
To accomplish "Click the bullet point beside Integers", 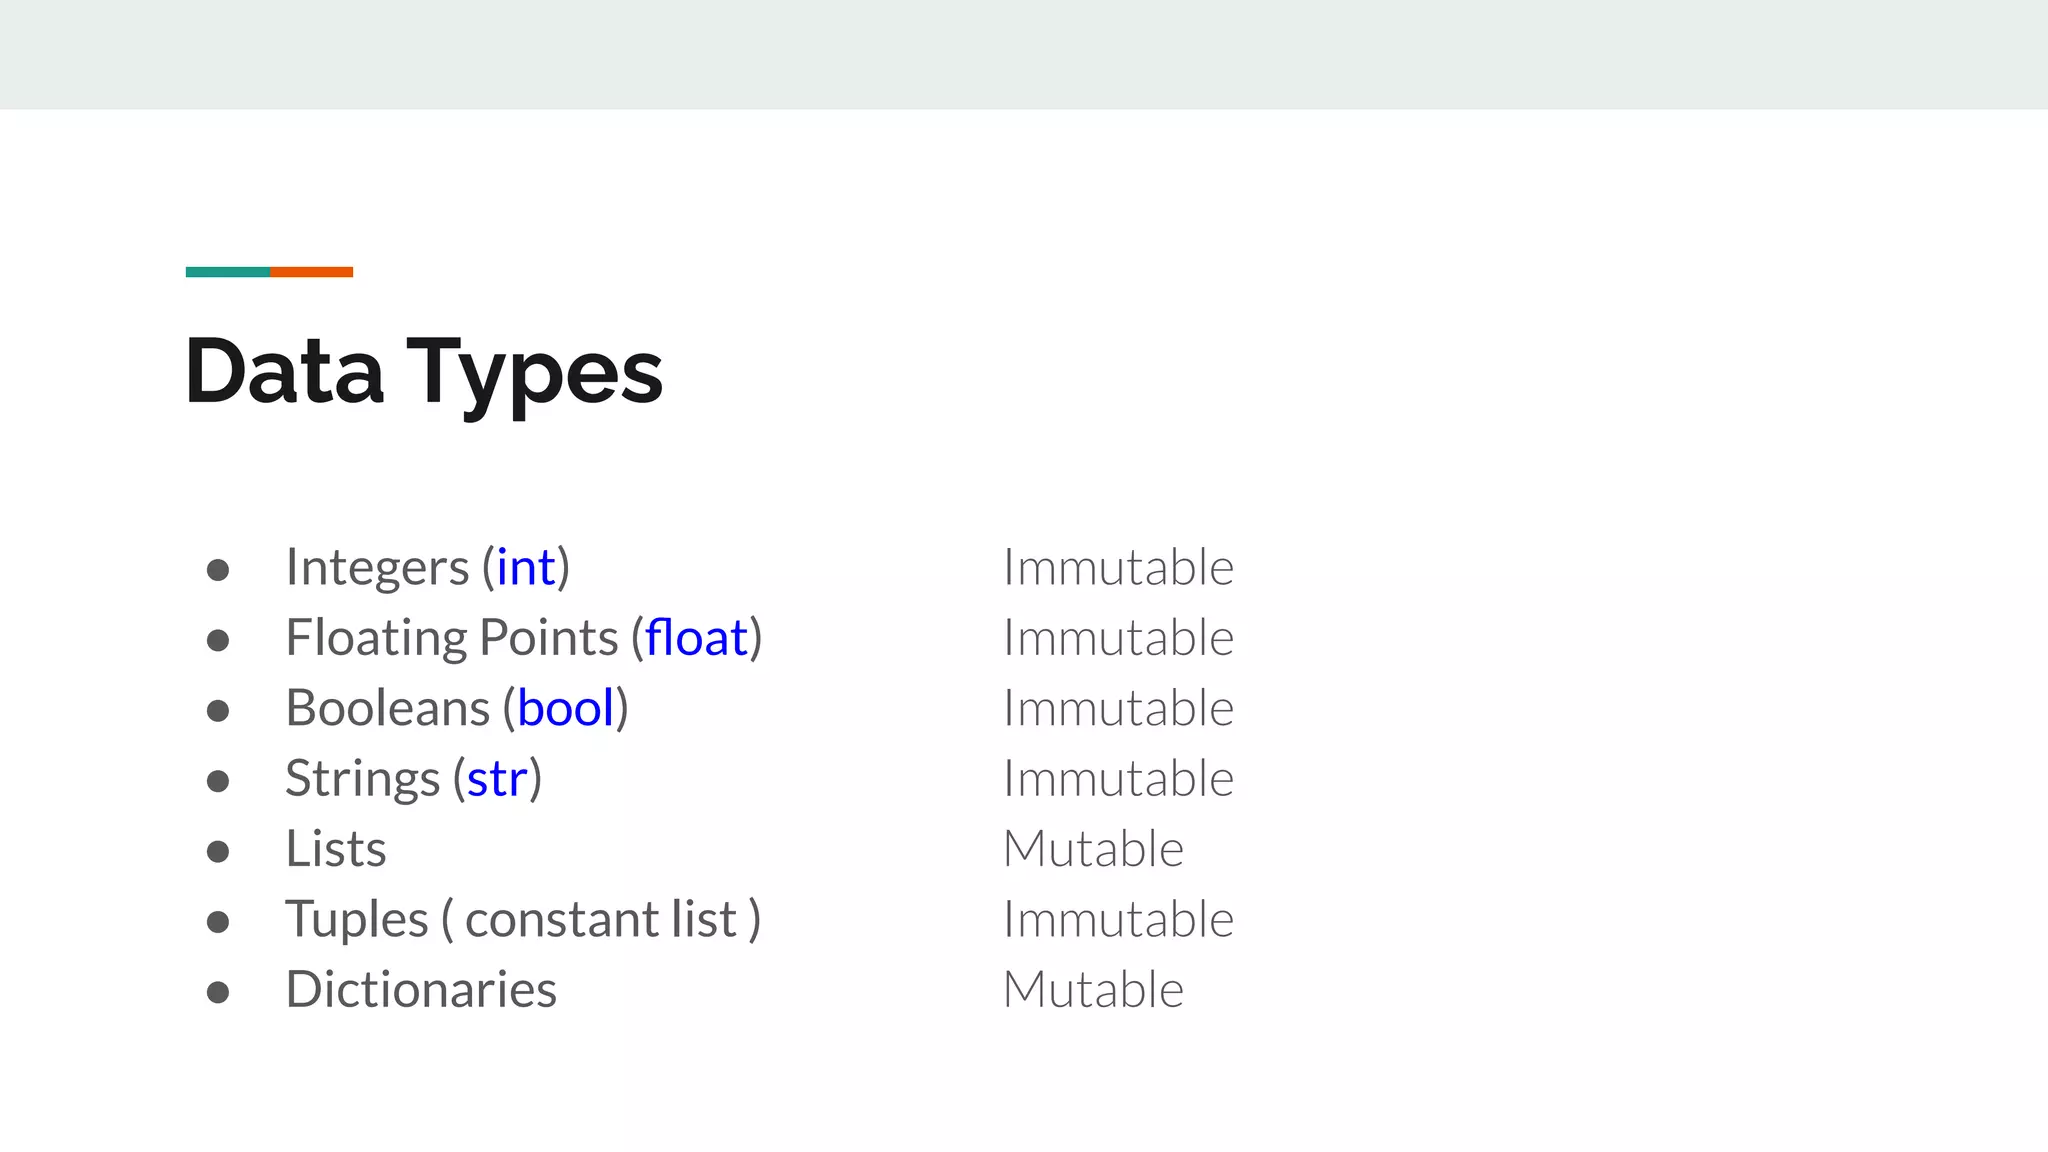I will 218,570.
